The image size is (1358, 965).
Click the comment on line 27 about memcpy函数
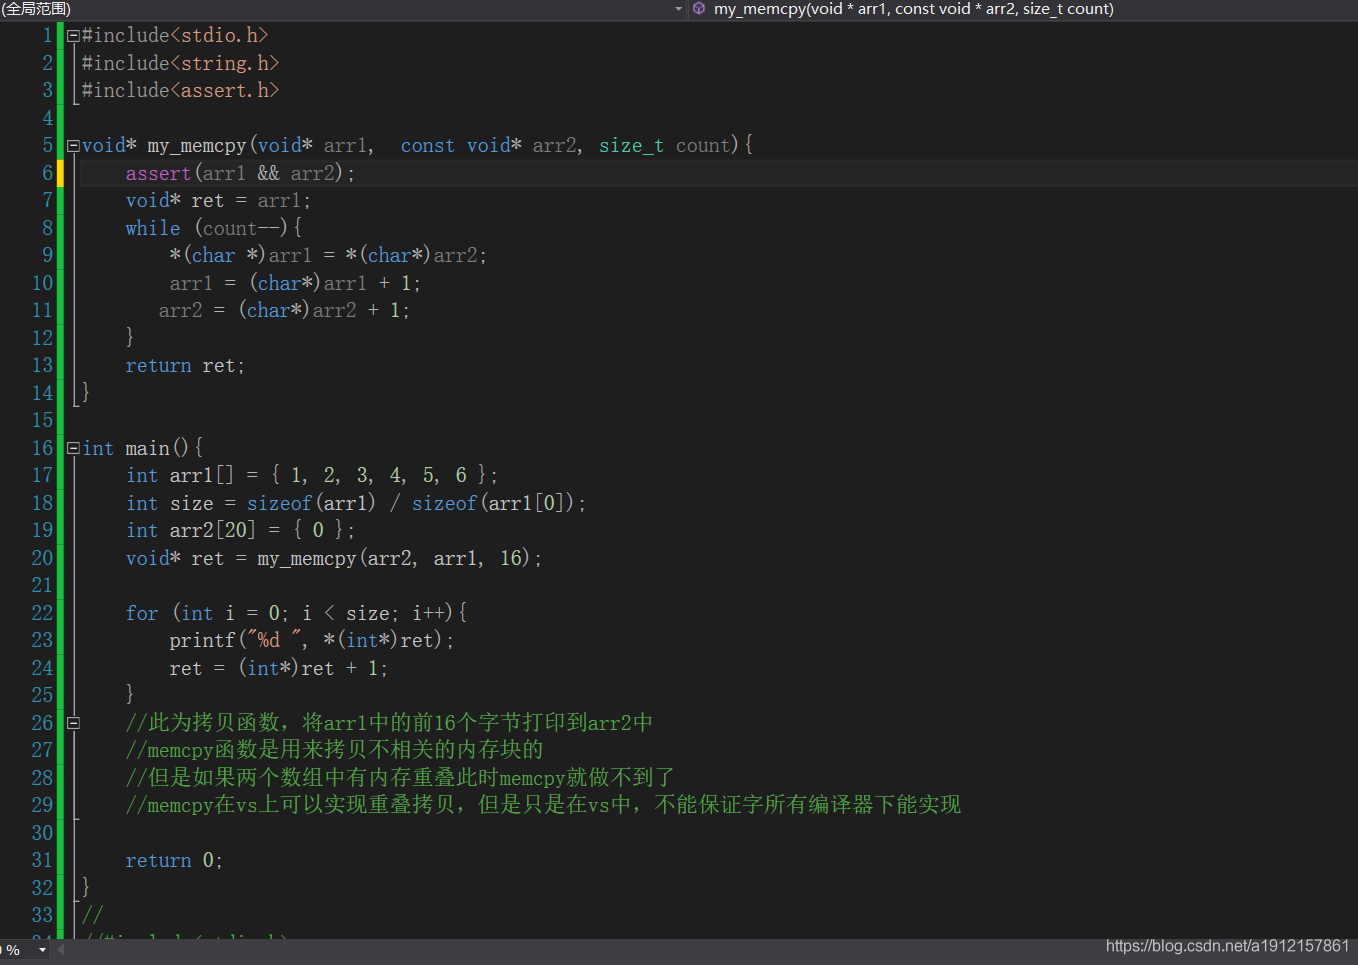pyautogui.click(x=334, y=750)
